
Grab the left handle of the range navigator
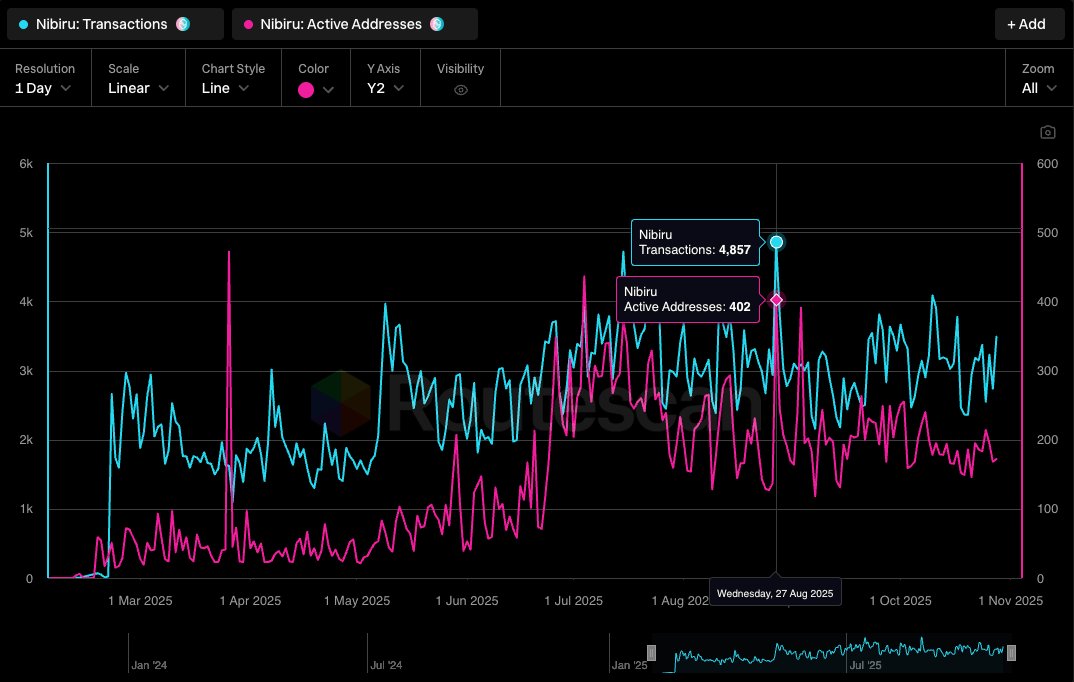[651, 653]
